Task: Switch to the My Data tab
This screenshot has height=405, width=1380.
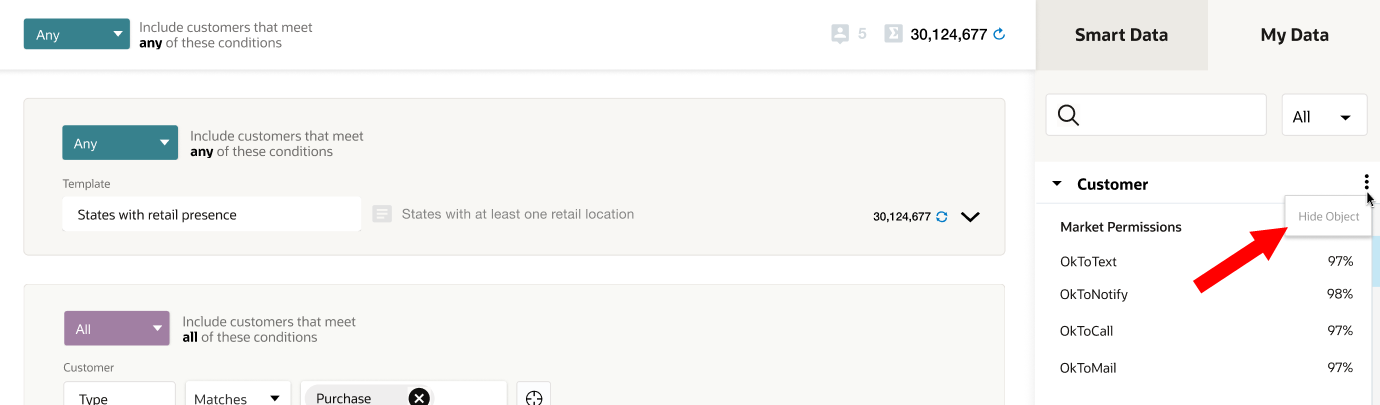Action: pos(1294,35)
